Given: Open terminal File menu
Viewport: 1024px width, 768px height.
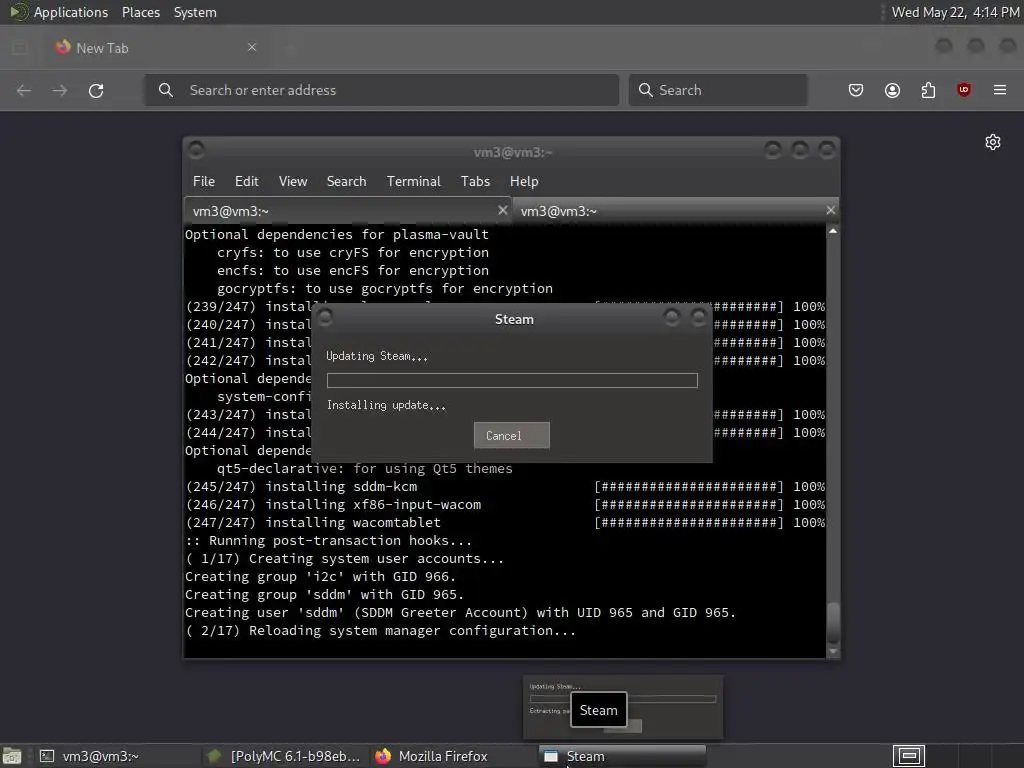Looking at the screenshot, I should coord(204,182).
